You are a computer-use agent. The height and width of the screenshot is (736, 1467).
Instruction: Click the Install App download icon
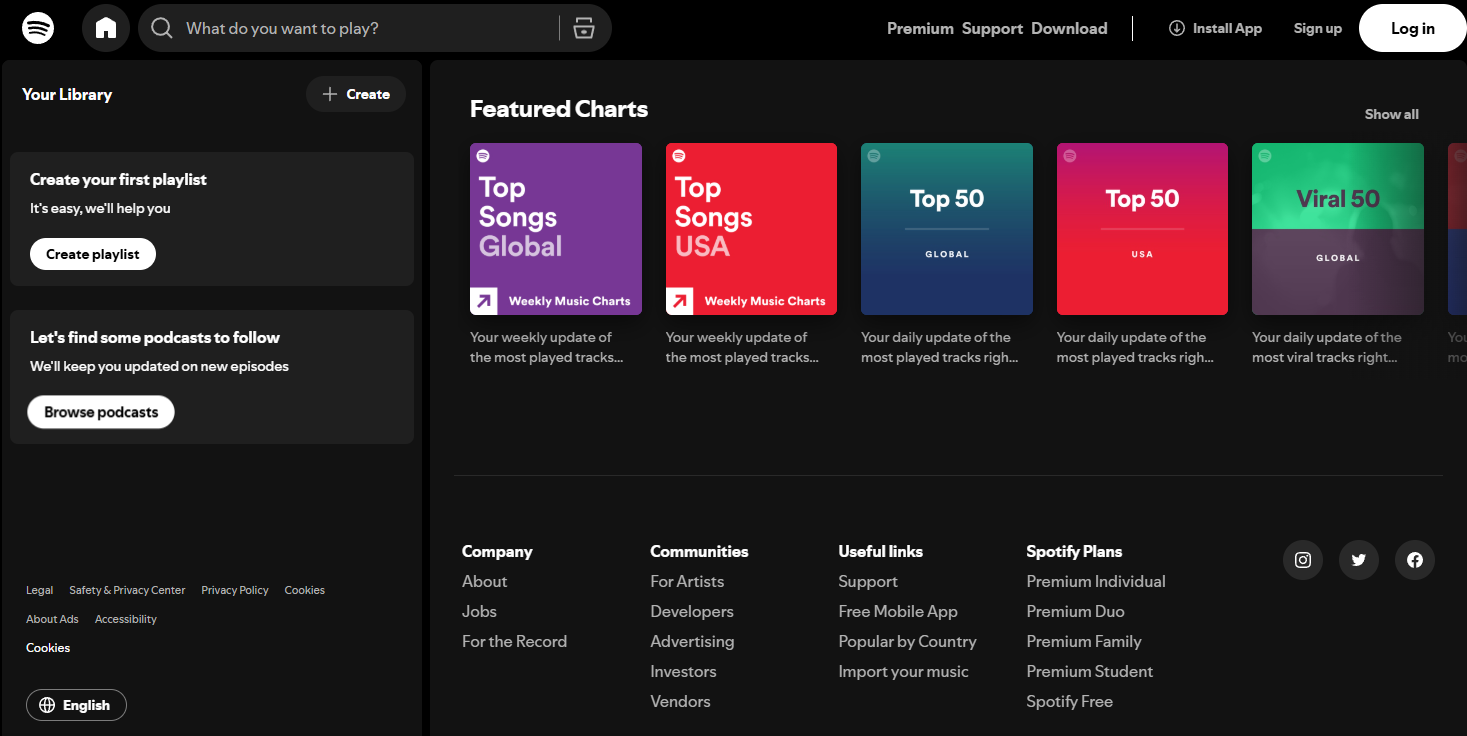[x=1177, y=28]
